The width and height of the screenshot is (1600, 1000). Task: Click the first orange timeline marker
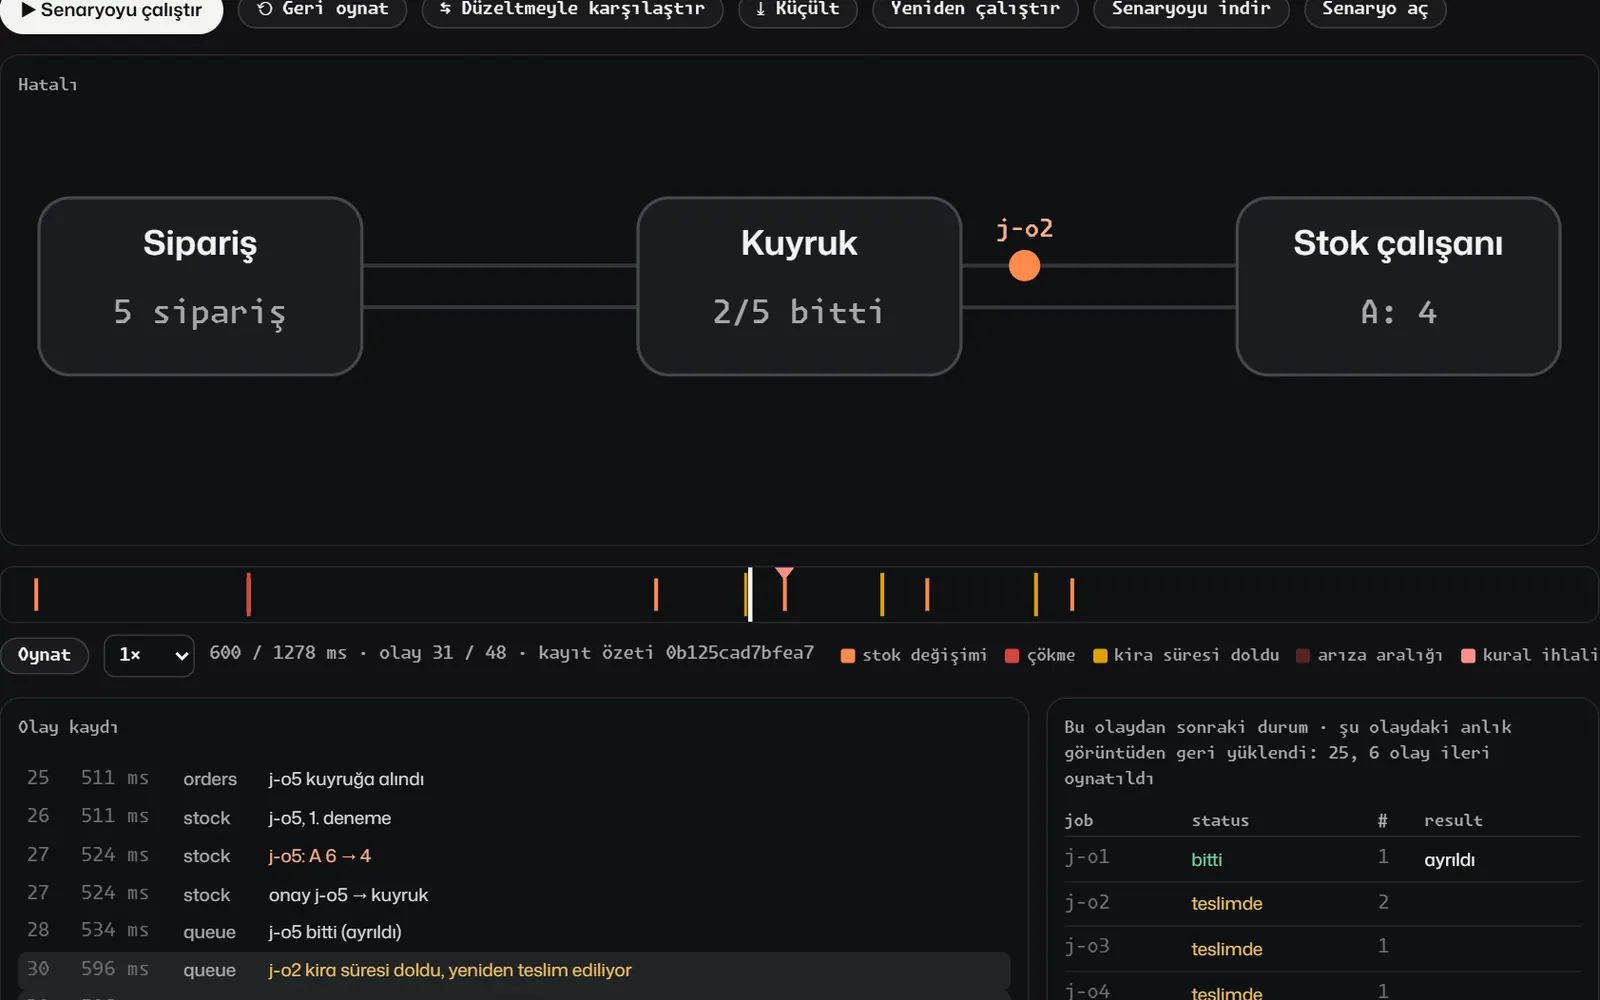[x=36, y=594]
